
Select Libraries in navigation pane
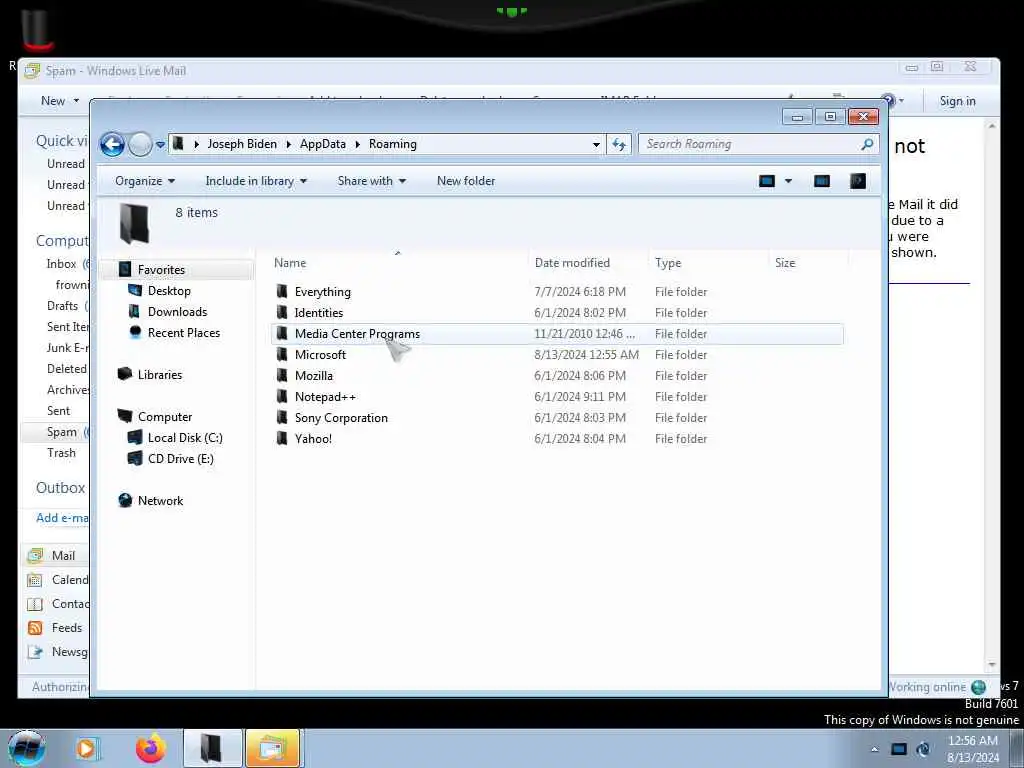coord(160,375)
